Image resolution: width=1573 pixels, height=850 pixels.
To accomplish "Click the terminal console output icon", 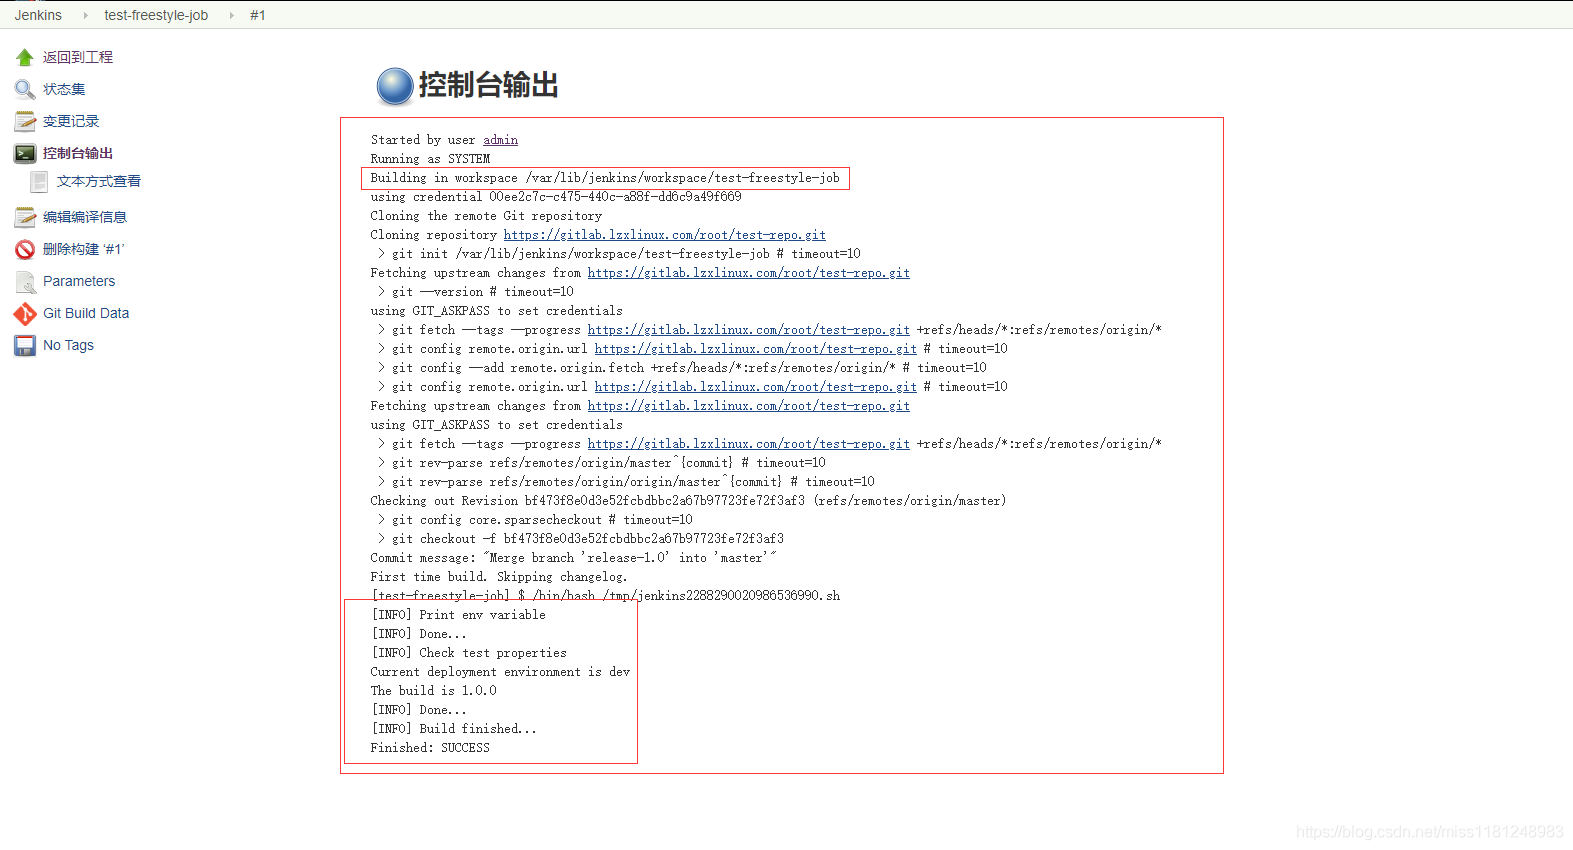I will tap(25, 153).
